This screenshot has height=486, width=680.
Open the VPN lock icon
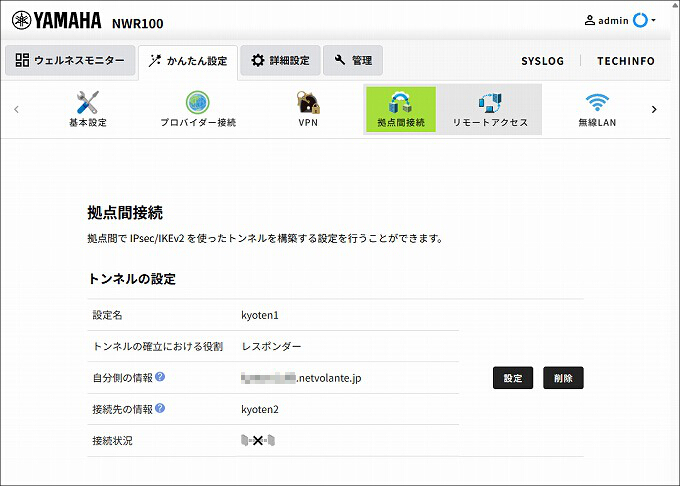pos(308,102)
